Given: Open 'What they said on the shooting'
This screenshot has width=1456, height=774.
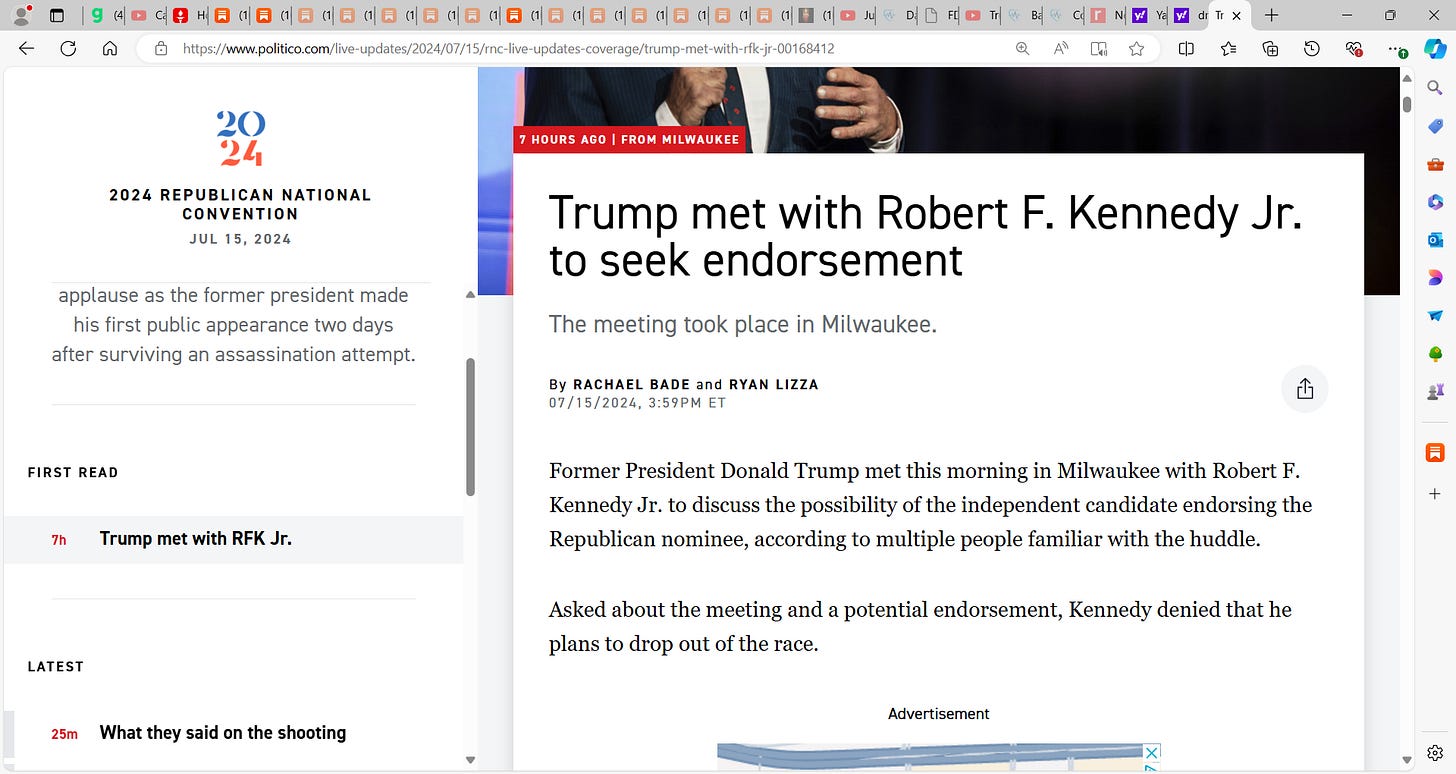Looking at the screenshot, I should [223, 733].
